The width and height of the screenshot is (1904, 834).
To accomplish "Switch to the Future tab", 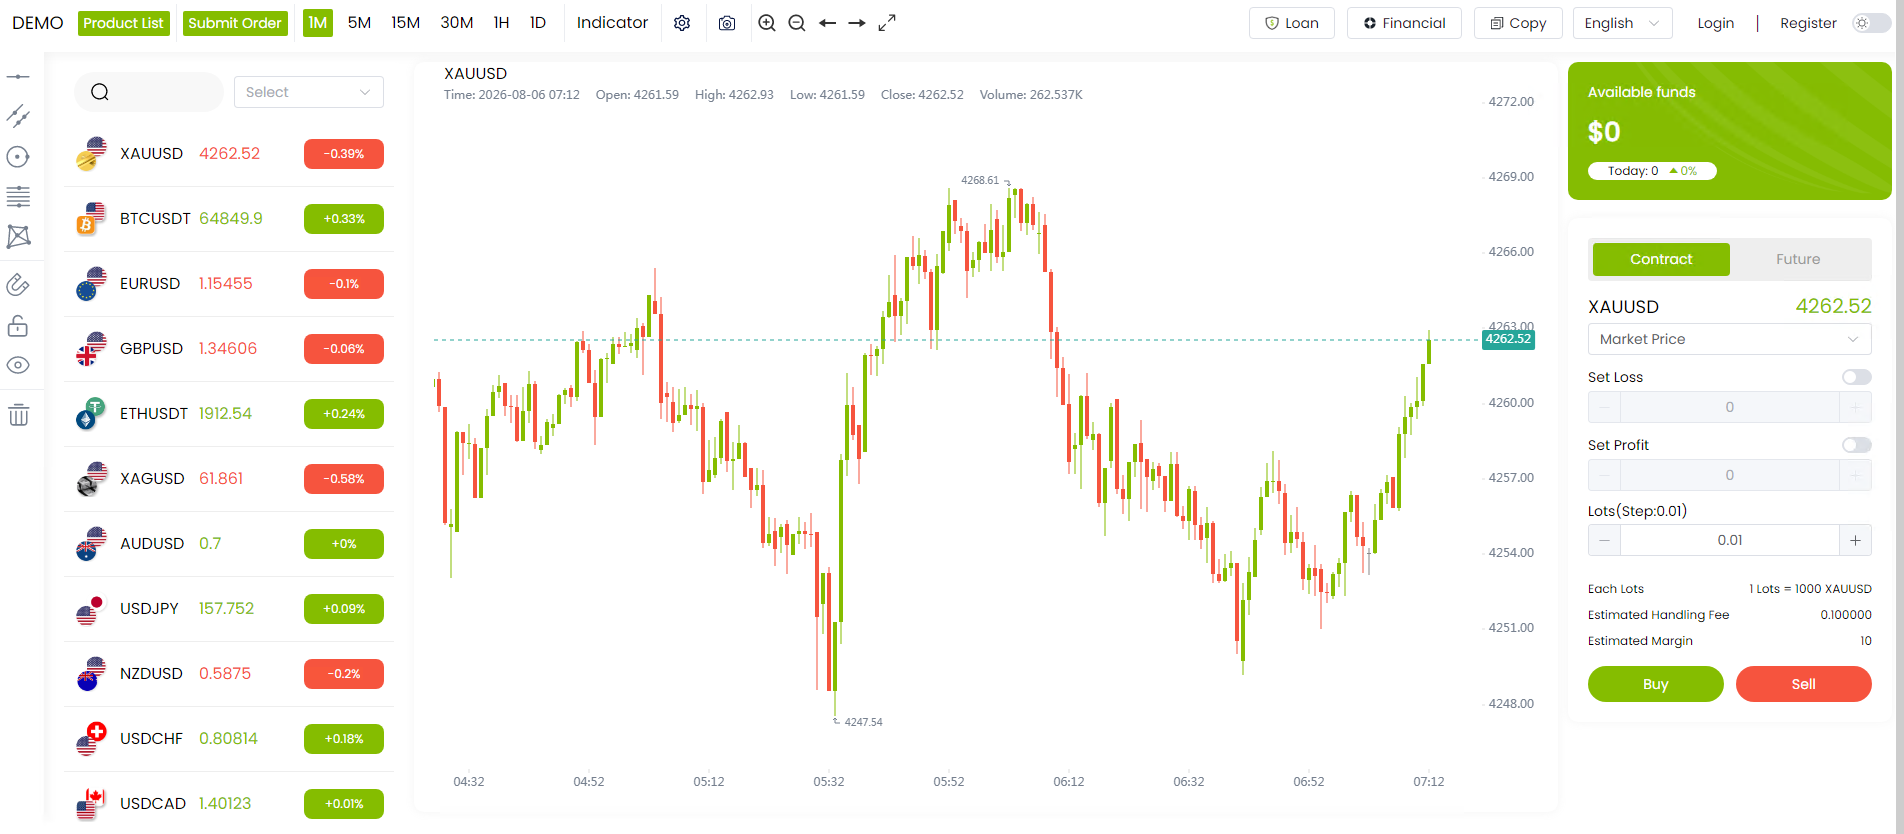I will pyautogui.click(x=1798, y=259).
